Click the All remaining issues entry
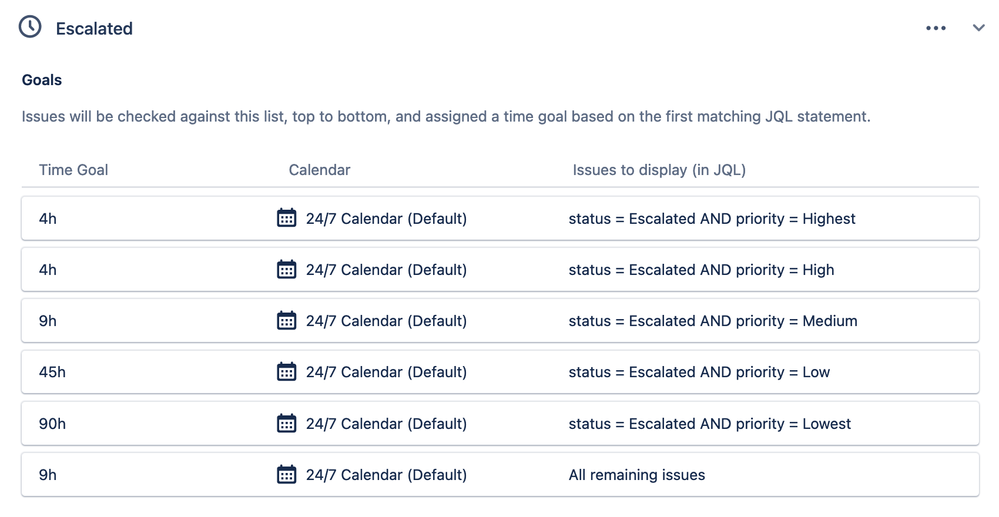 (637, 475)
